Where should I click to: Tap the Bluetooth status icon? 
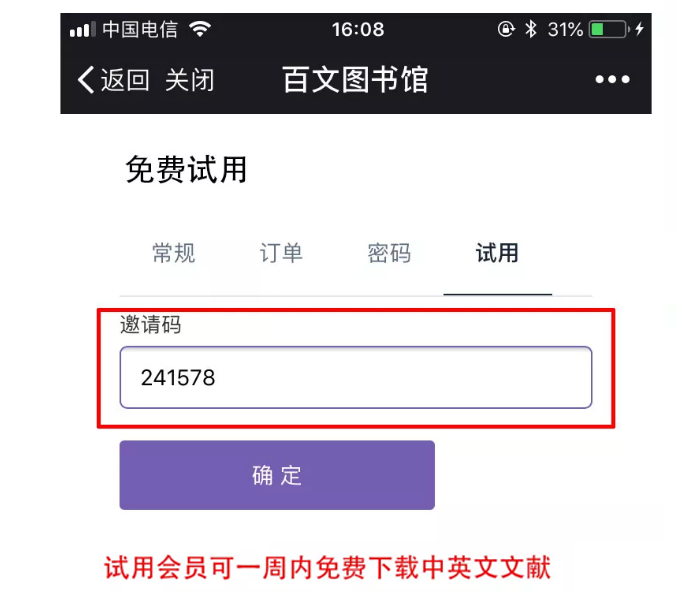pyautogui.click(x=531, y=29)
